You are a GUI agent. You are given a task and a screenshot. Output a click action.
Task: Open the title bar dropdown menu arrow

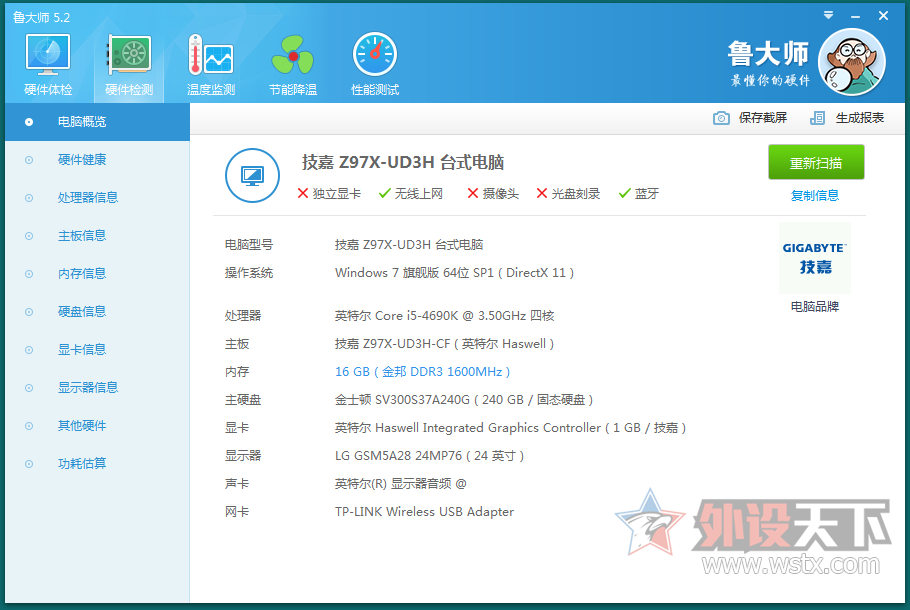tap(829, 15)
